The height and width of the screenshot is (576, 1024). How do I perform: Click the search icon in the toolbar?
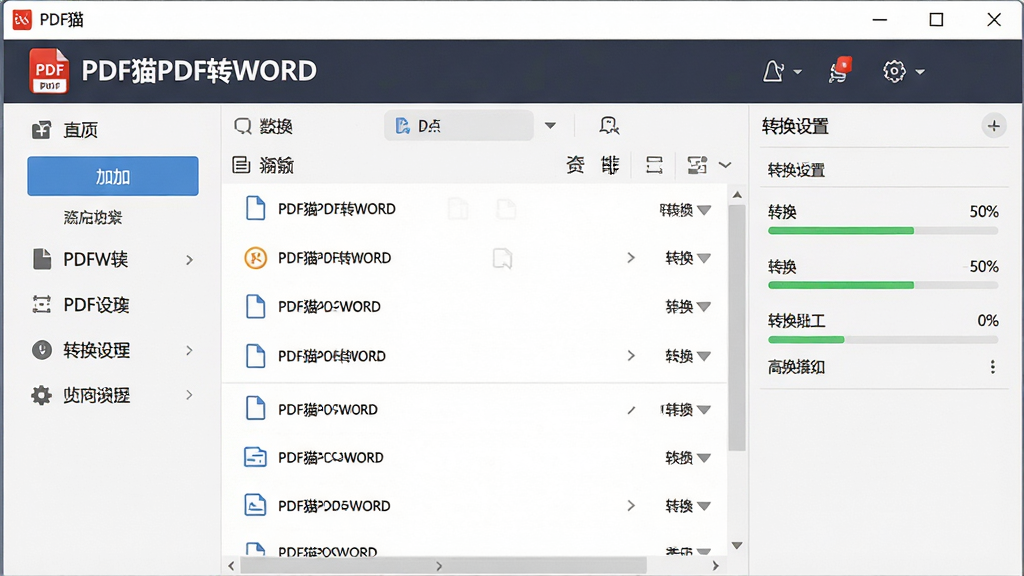click(243, 125)
